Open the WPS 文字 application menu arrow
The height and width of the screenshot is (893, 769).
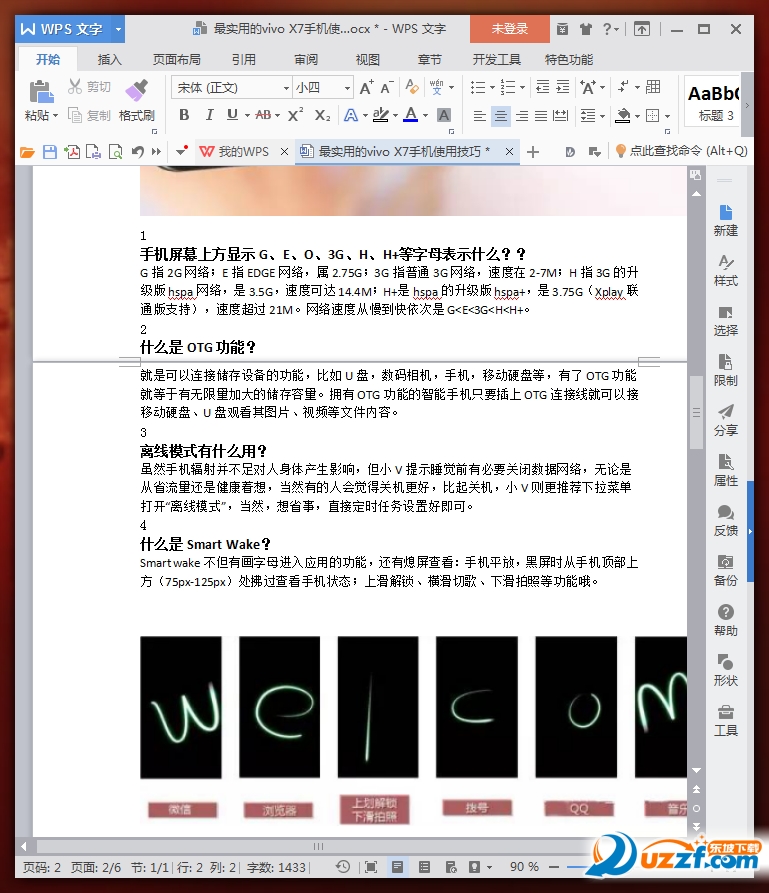[x=118, y=29]
